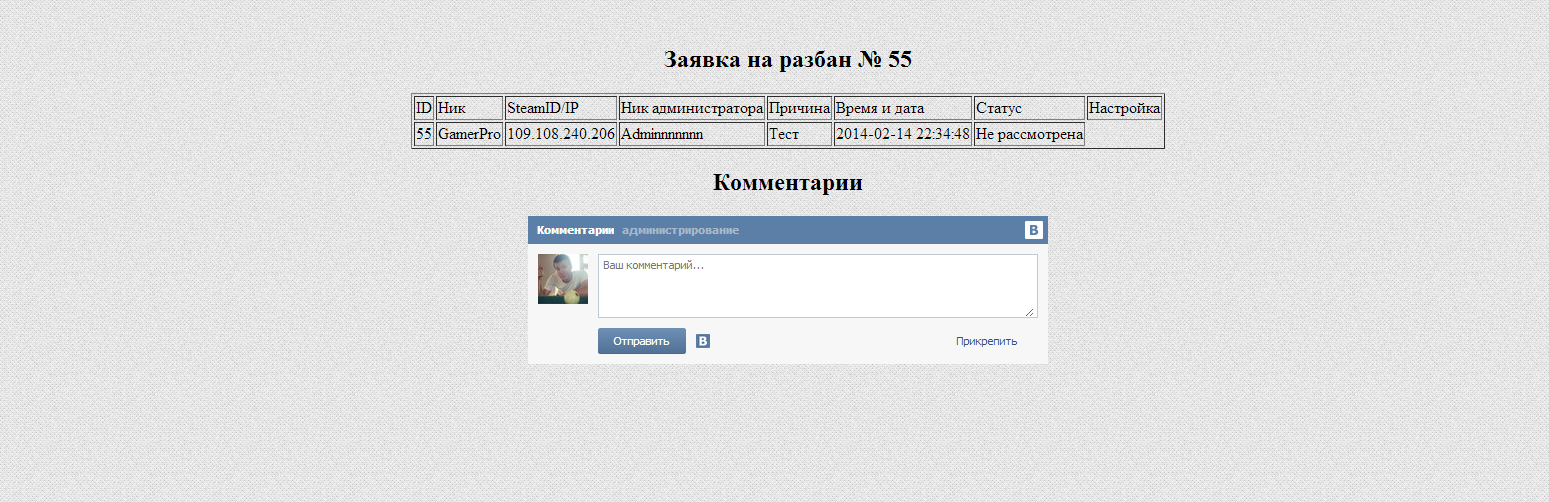Click the 'Настройка' column header
1549x502 pixels.
[1124, 108]
